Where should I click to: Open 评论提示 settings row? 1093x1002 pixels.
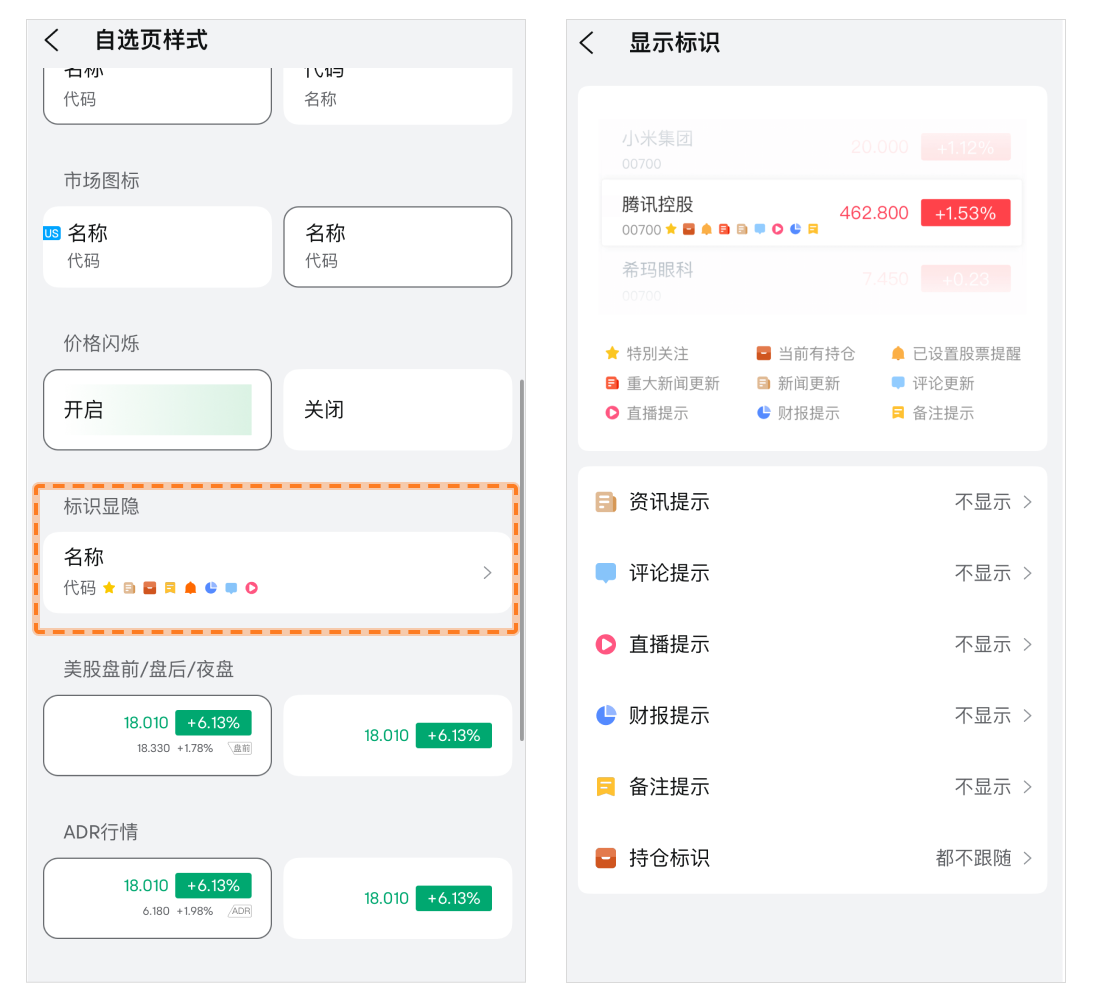pyautogui.click(x=811, y=573)
